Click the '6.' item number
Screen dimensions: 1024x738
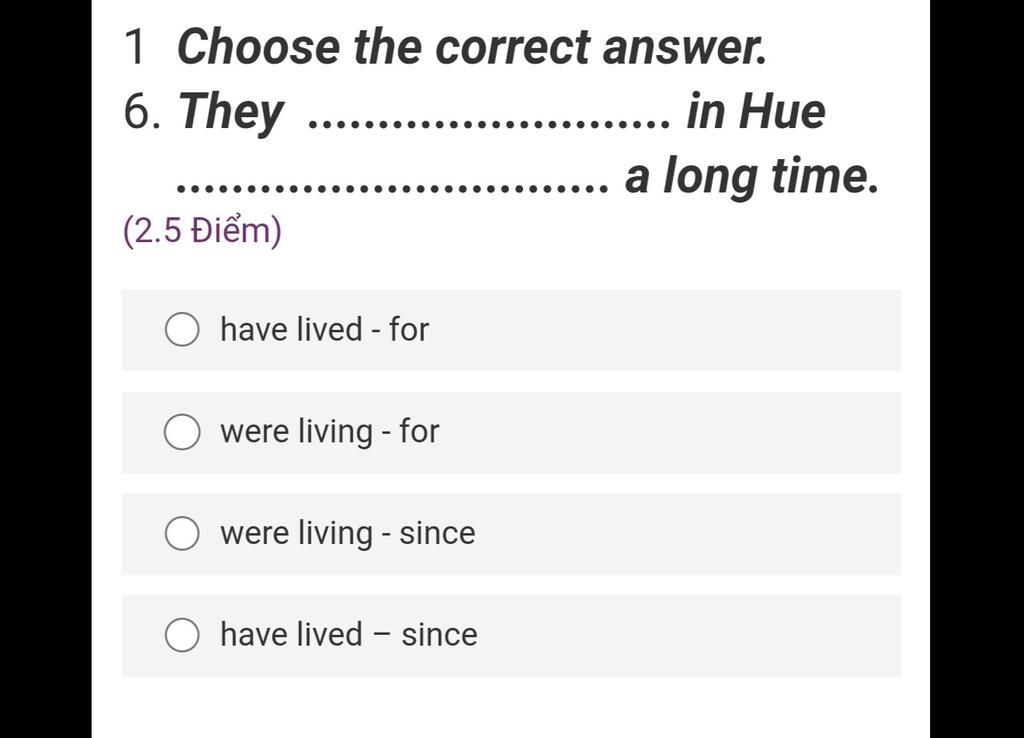coord(143,111)
